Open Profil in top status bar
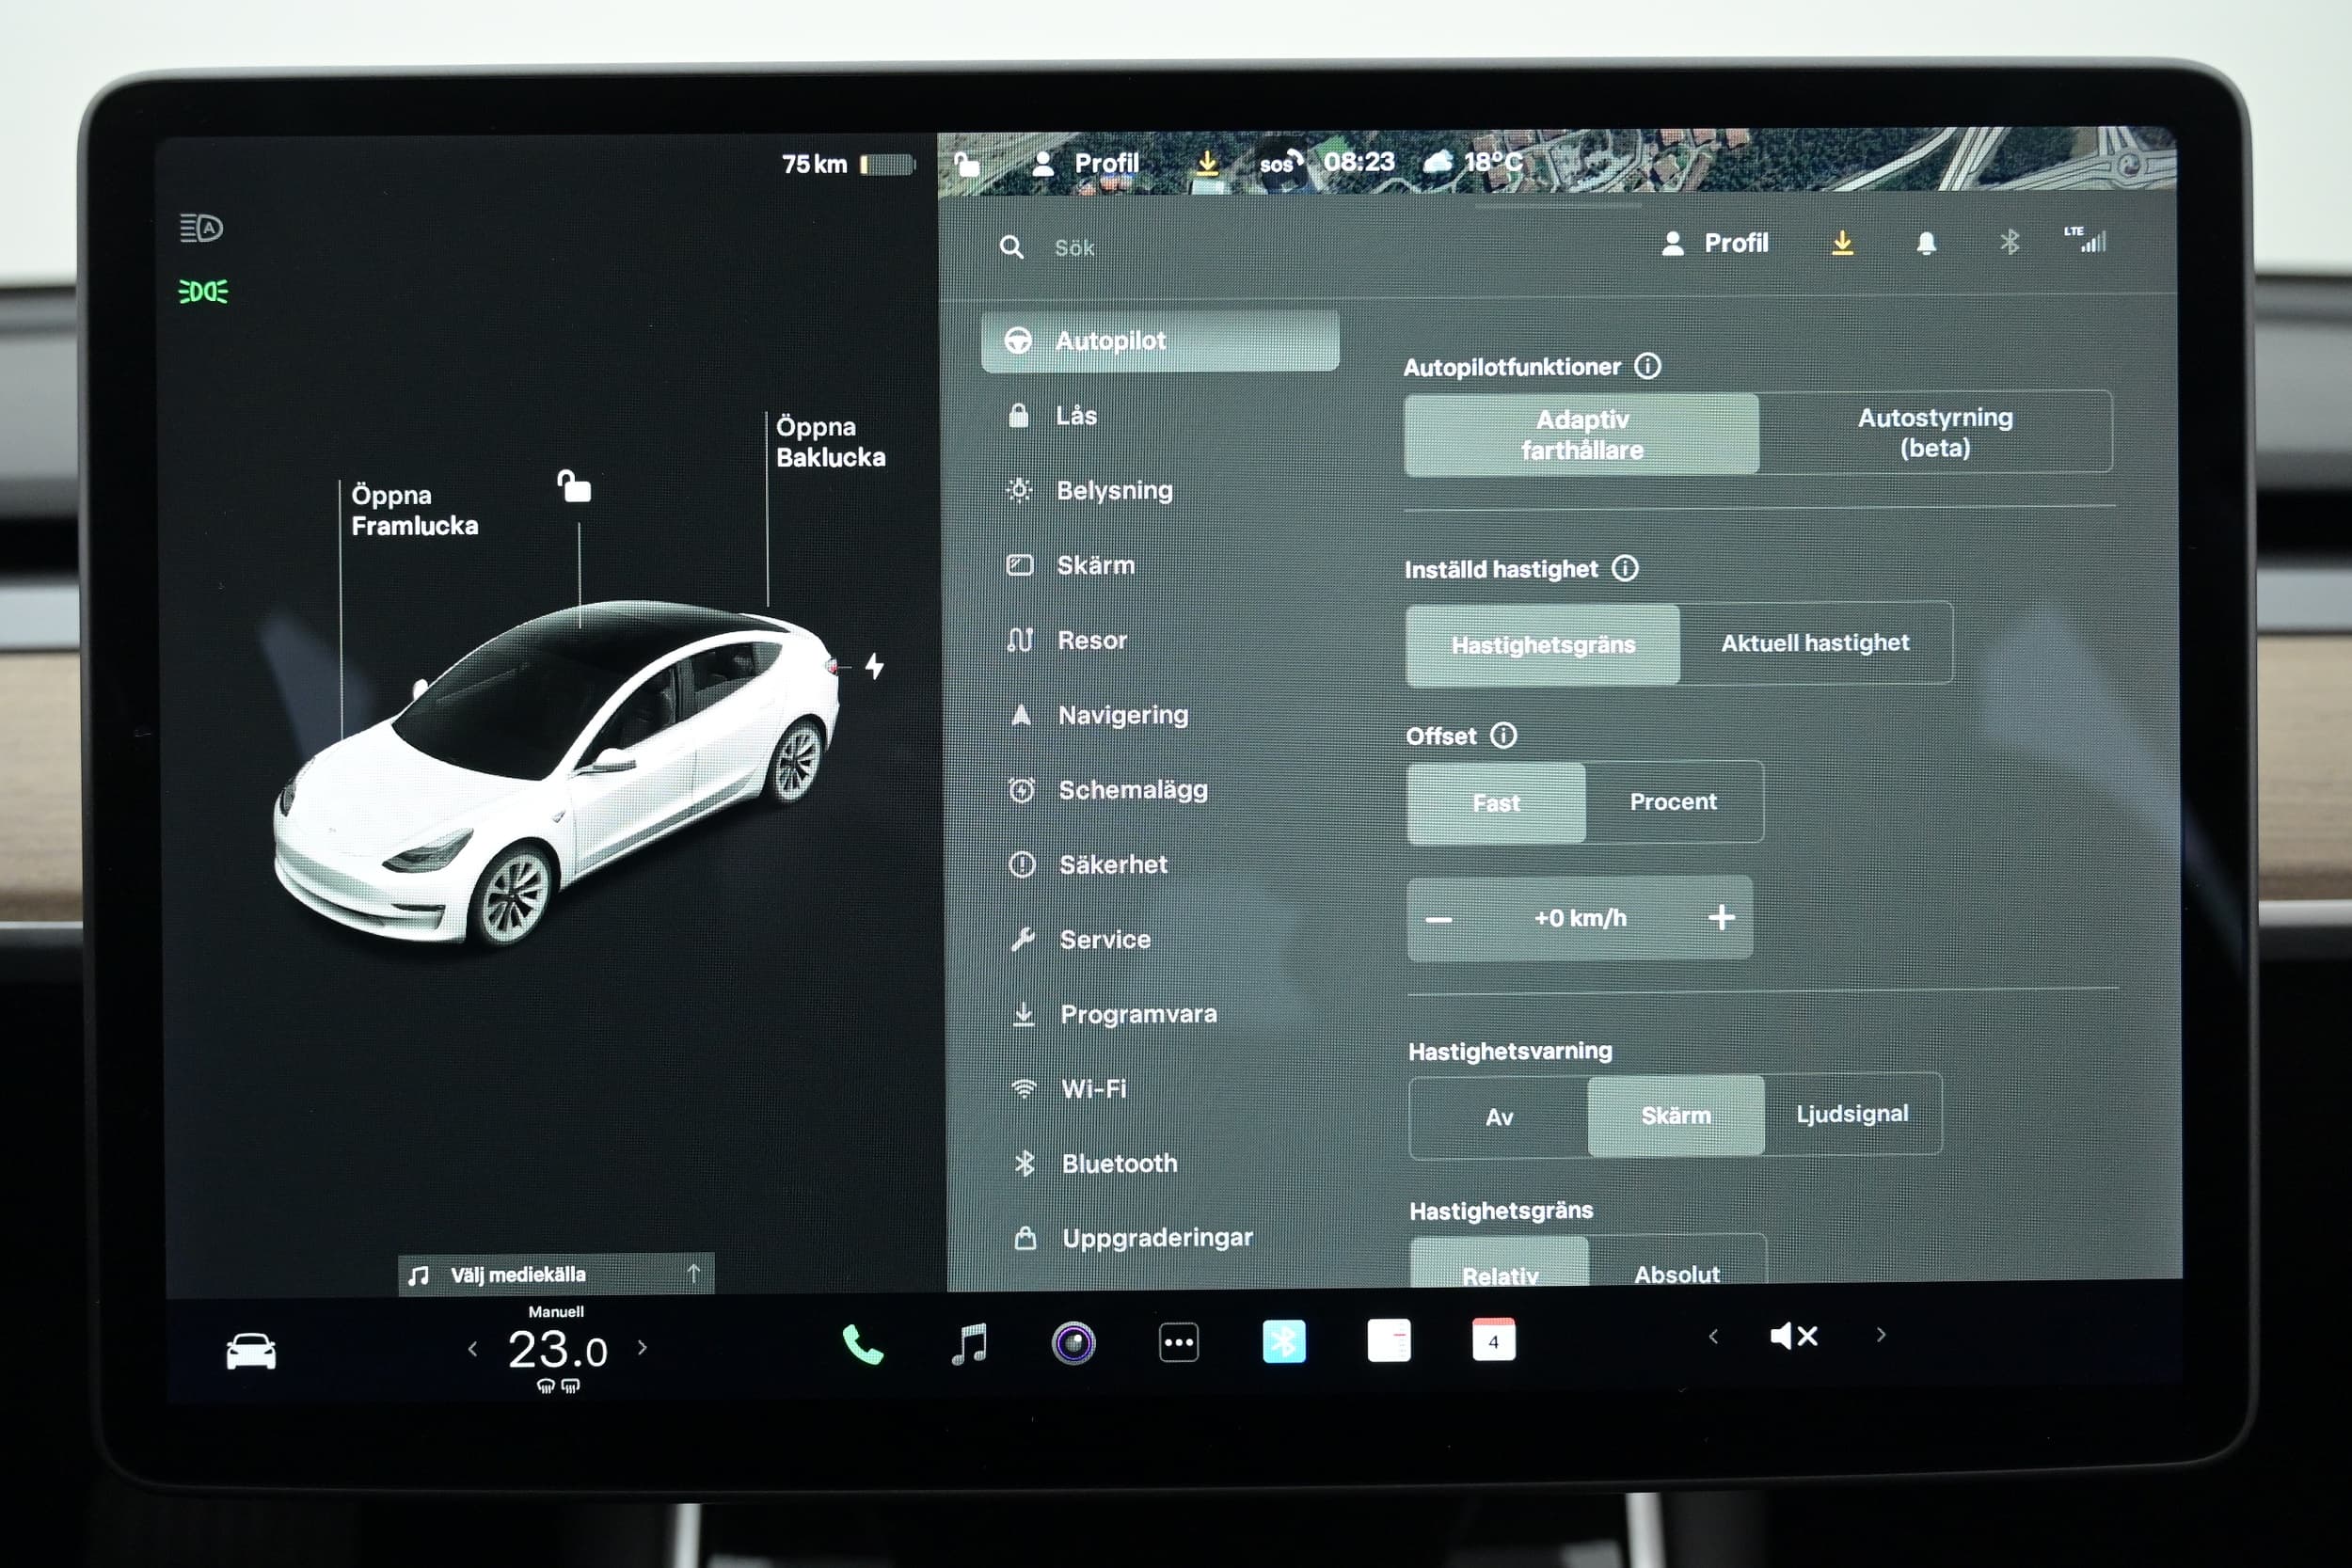The image size is (2352, 1568). [1085, 163]
